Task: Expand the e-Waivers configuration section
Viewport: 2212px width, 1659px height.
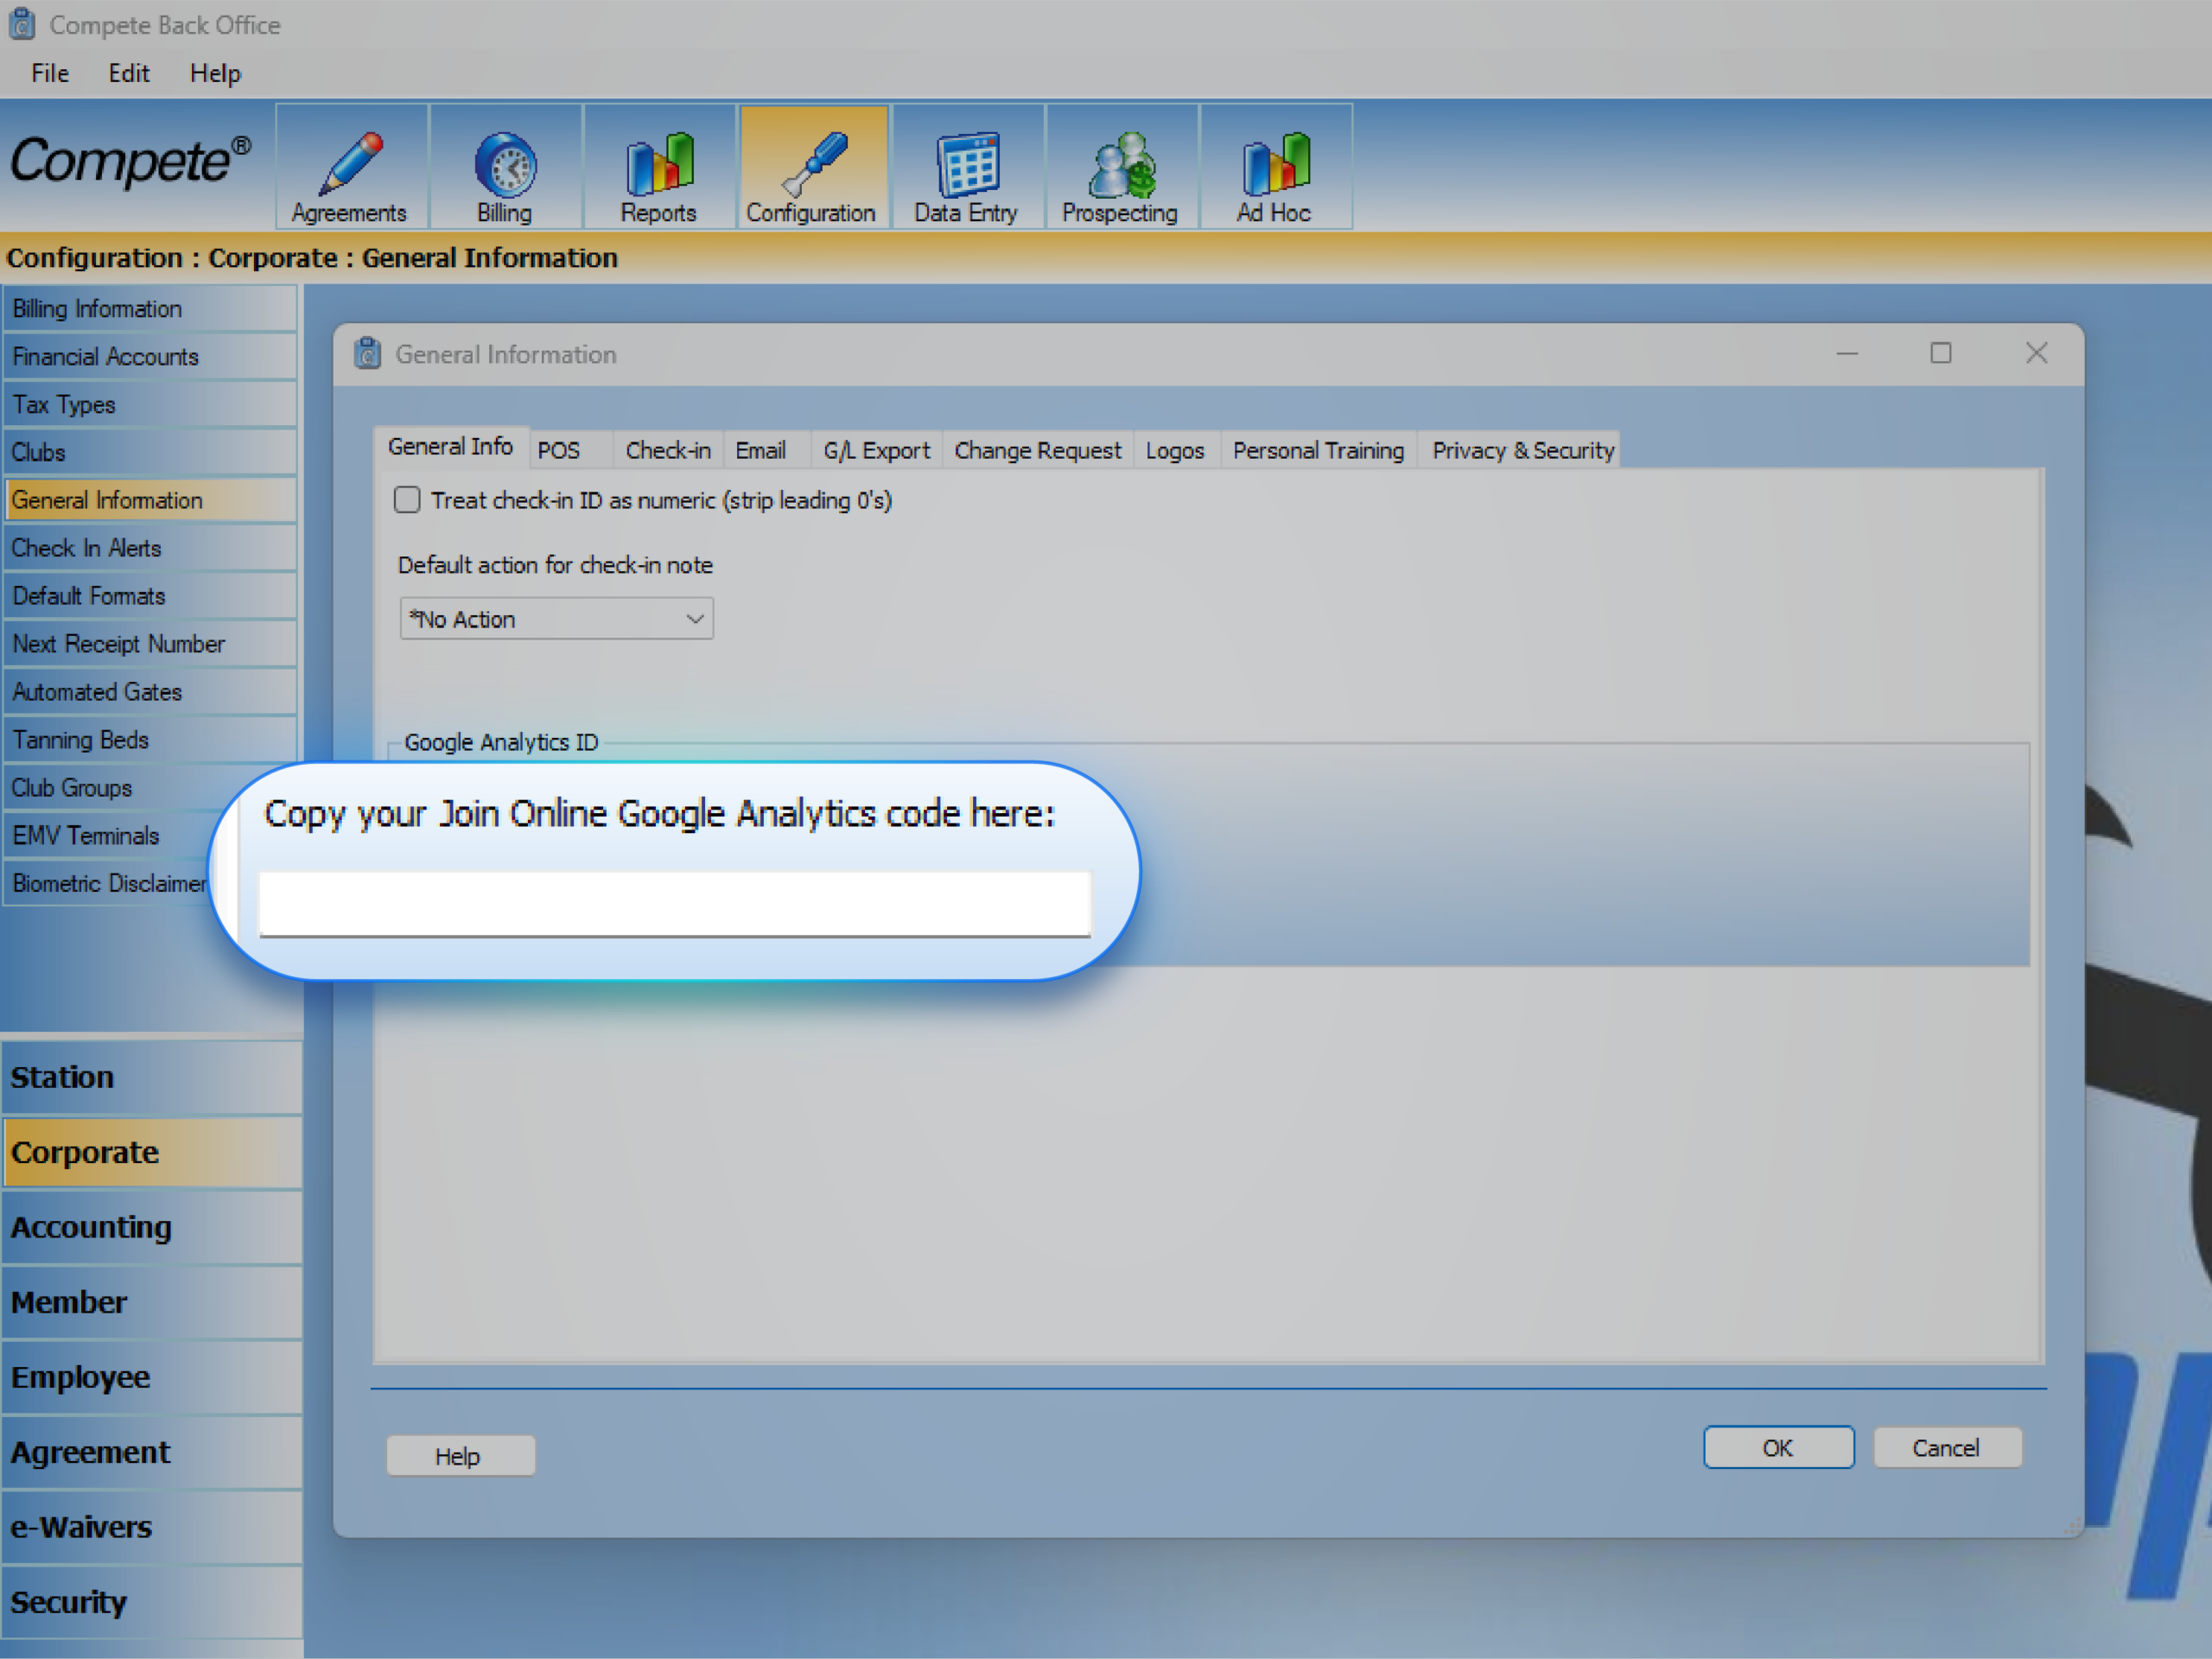Action: click(x=152, y=1527)
